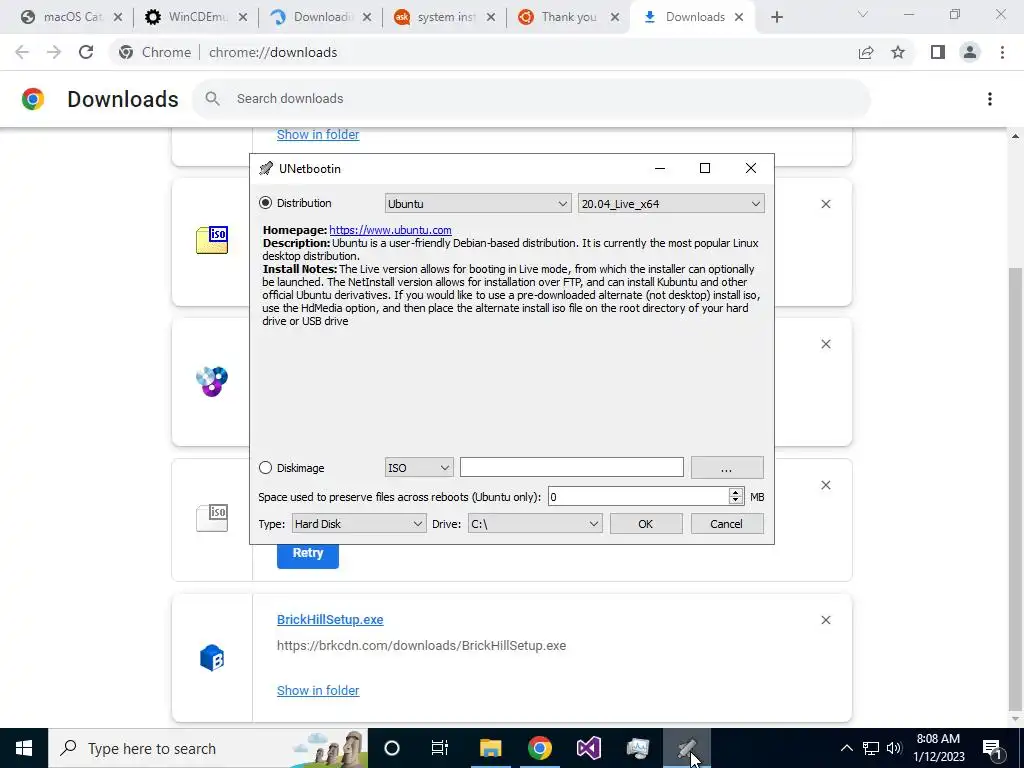Click the top Show in folder link

point(318,135)
